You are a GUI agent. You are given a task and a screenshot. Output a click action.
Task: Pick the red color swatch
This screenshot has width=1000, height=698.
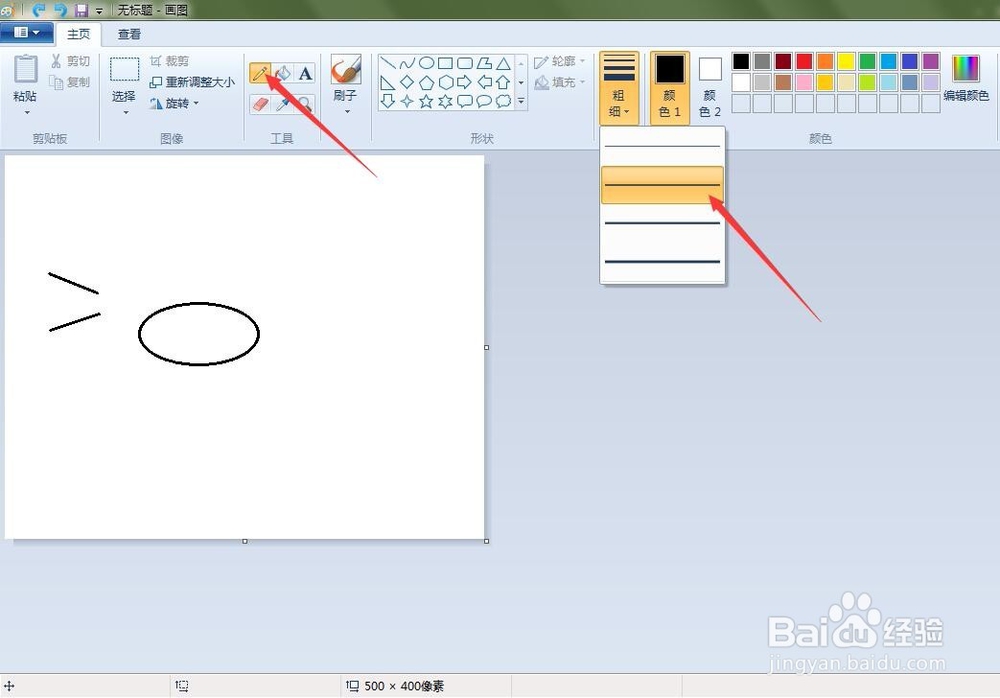pyautogui.click(x=804, y=61)
